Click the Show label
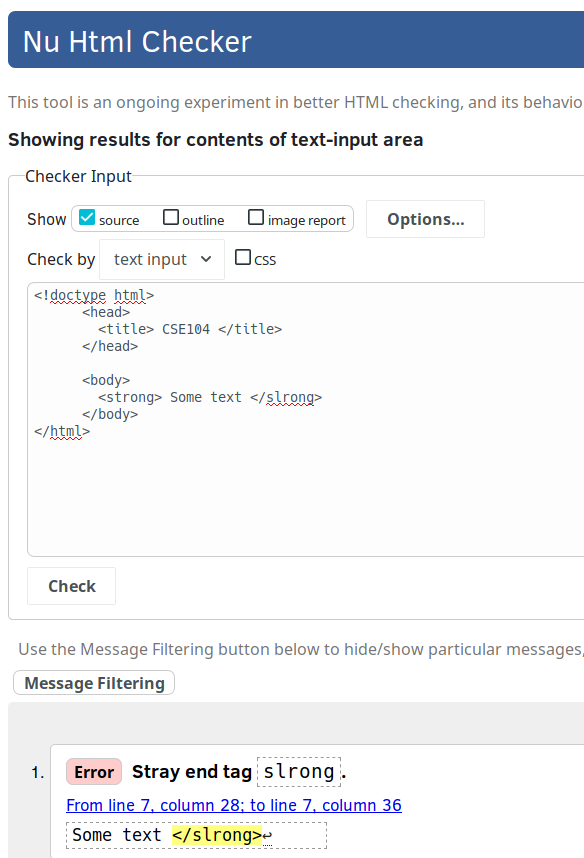The width and height of the screenshot is (584, 858). tap(47, 219)
